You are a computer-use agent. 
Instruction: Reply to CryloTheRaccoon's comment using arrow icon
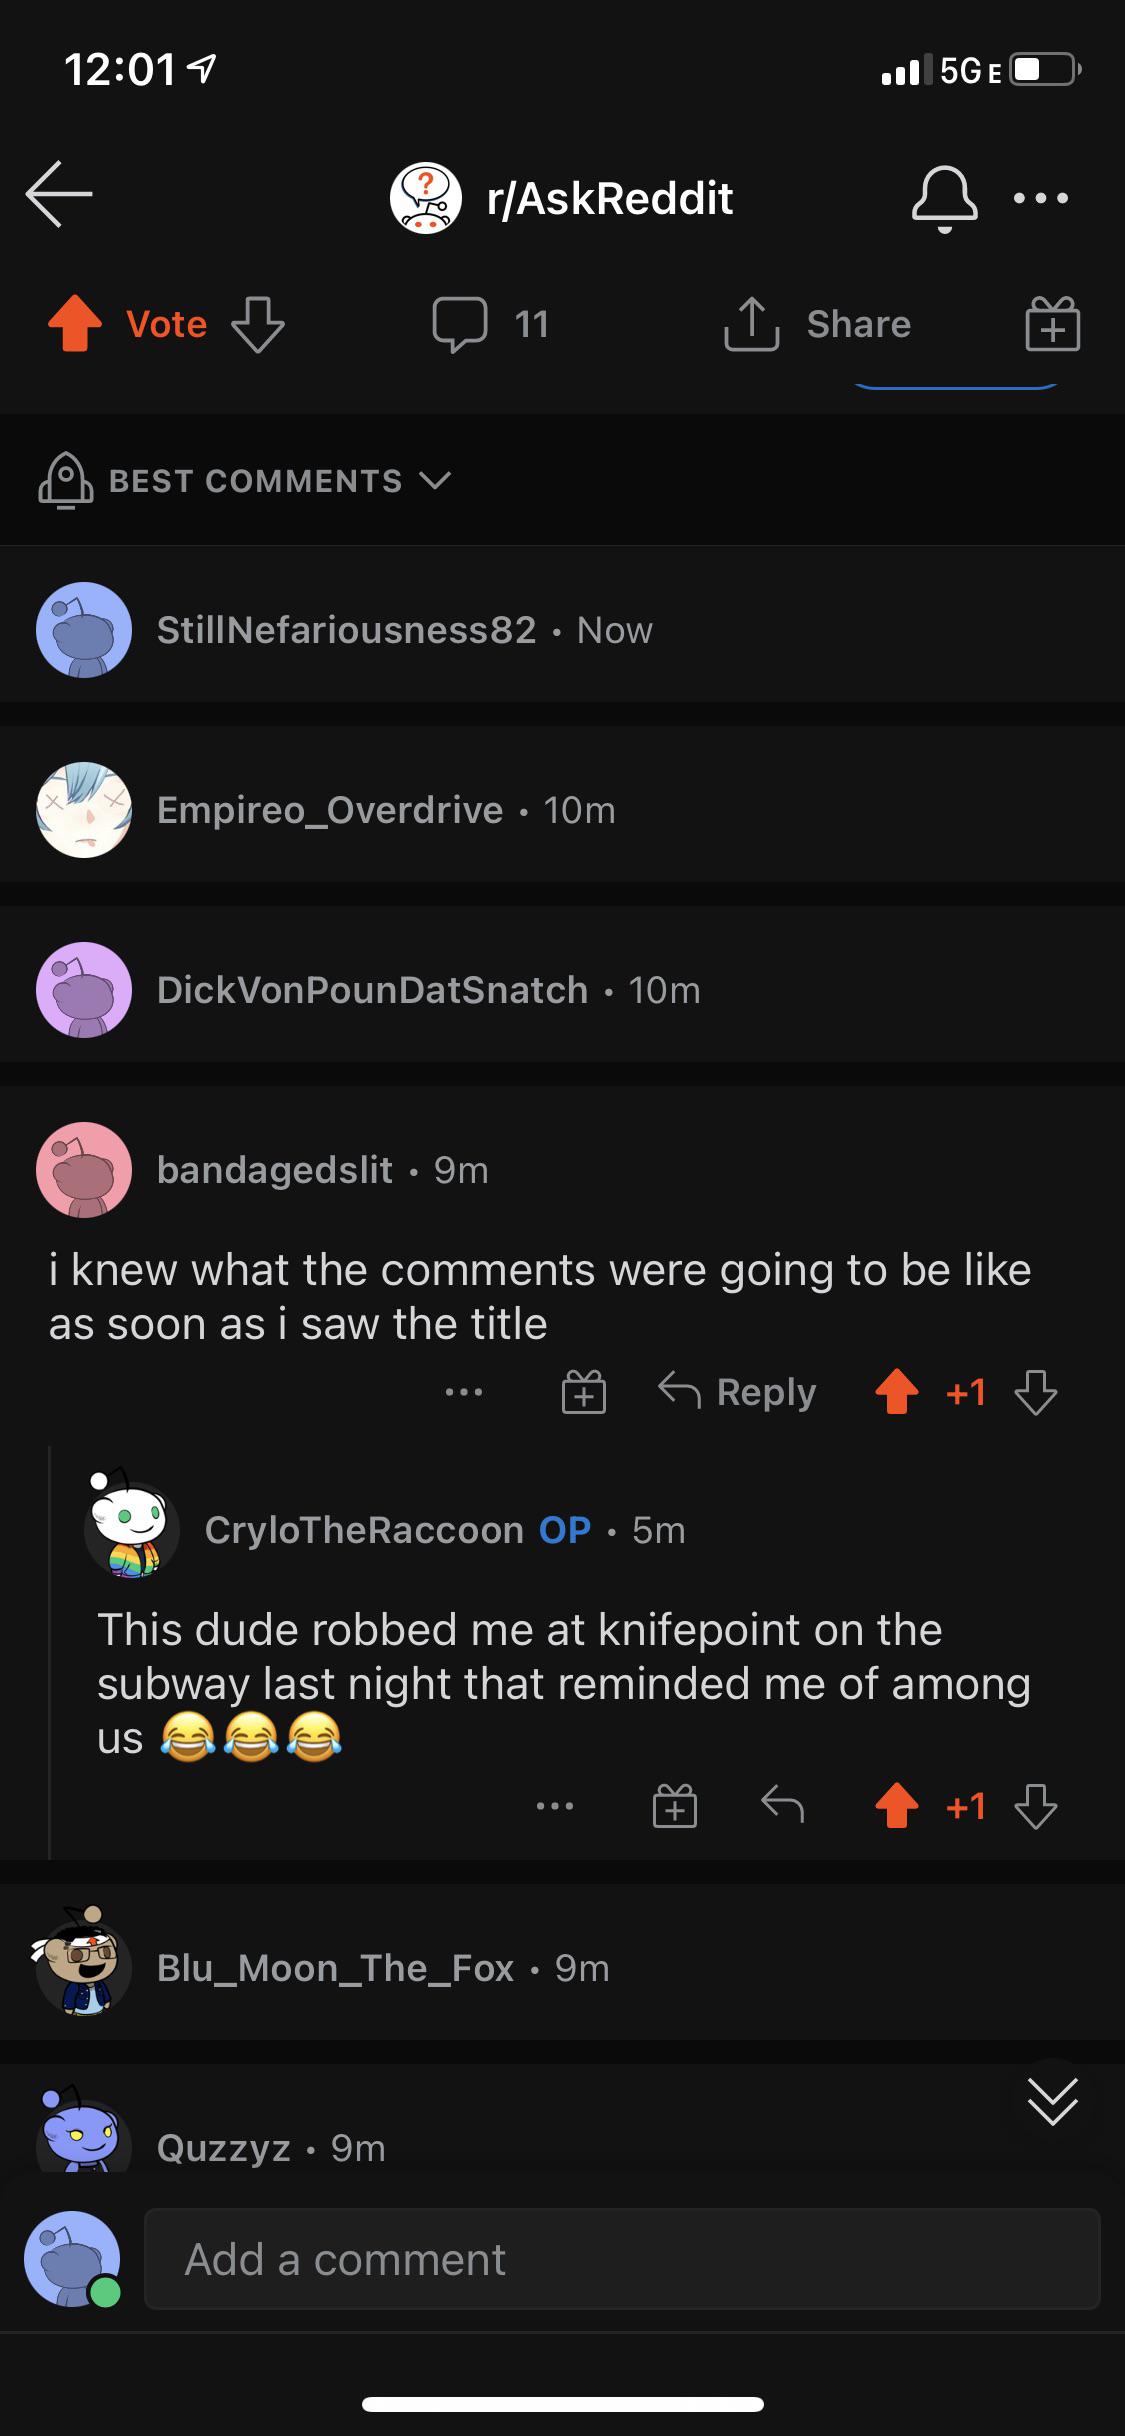tap(782, 1806)
